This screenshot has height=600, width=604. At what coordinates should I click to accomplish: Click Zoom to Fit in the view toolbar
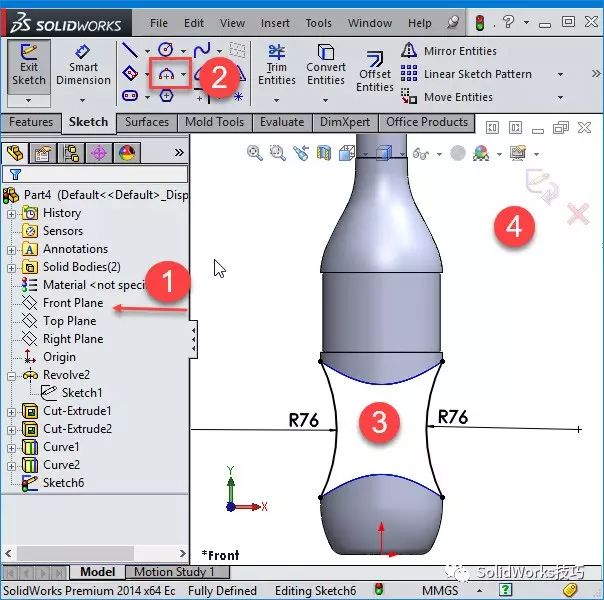[255, 153]
